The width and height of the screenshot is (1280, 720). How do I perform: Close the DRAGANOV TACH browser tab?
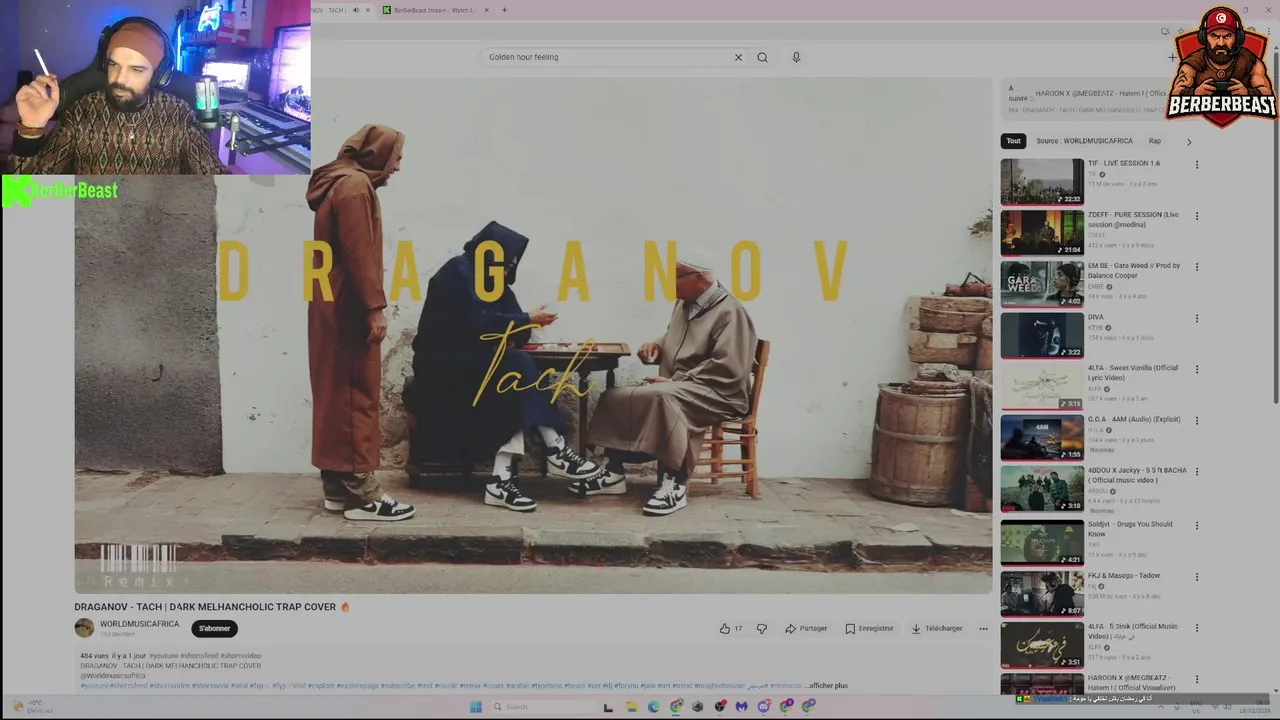(x=368, y=10)
